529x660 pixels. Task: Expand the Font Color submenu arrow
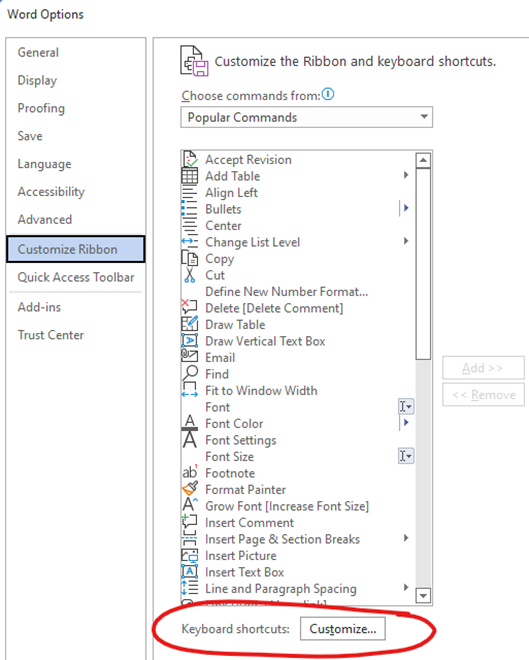[x=406, y=423]
